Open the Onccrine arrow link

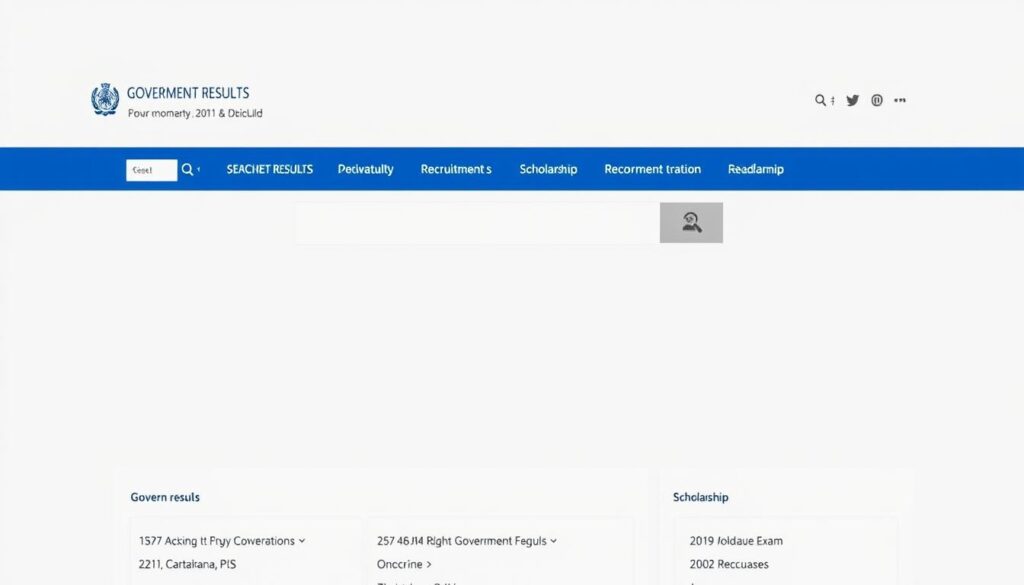coord(404,564)
